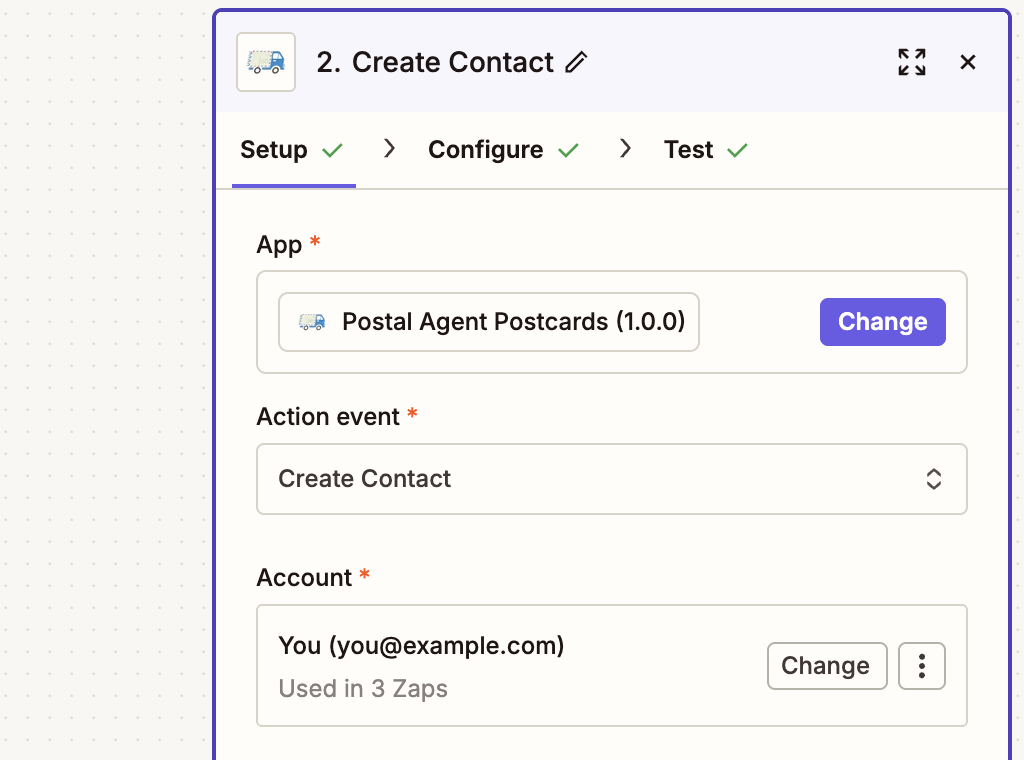Click the green checkmark beside Setup
The image size is (1024, 760).
point(333,151)
